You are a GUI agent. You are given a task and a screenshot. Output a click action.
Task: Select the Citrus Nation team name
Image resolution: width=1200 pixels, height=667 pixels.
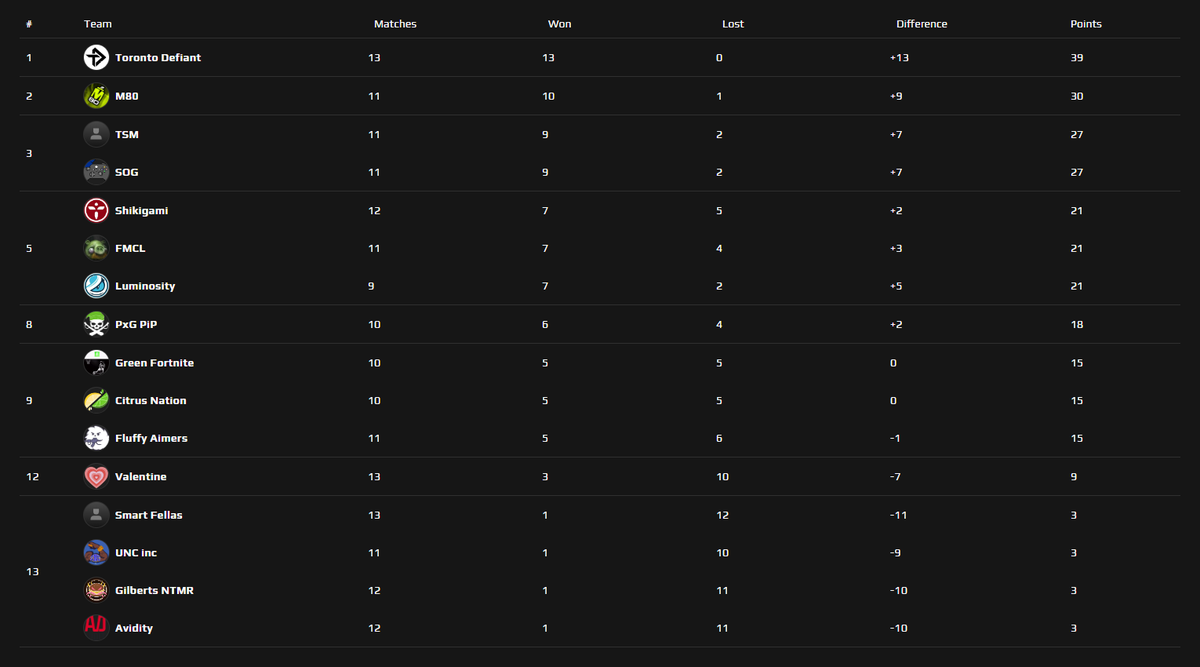pos(151,400)
